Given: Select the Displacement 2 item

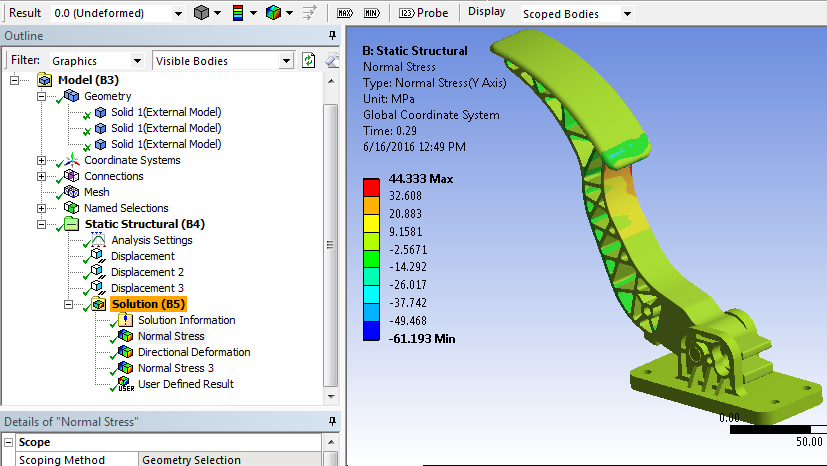Looking at the screenshot, I should pos(147,273).
